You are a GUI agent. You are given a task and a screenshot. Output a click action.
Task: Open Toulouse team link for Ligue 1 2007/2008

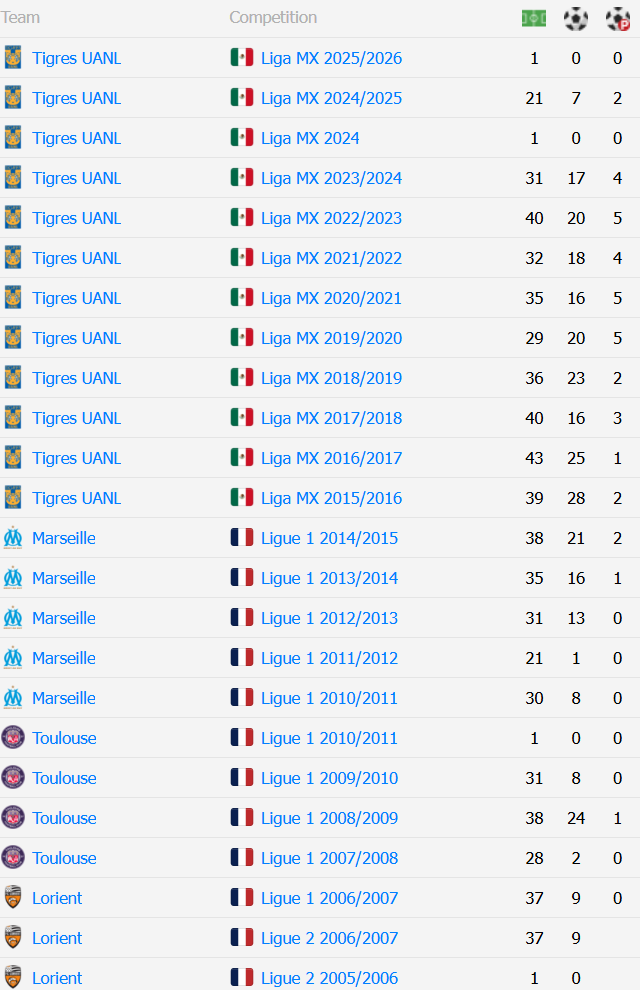[x=64, y=858]
